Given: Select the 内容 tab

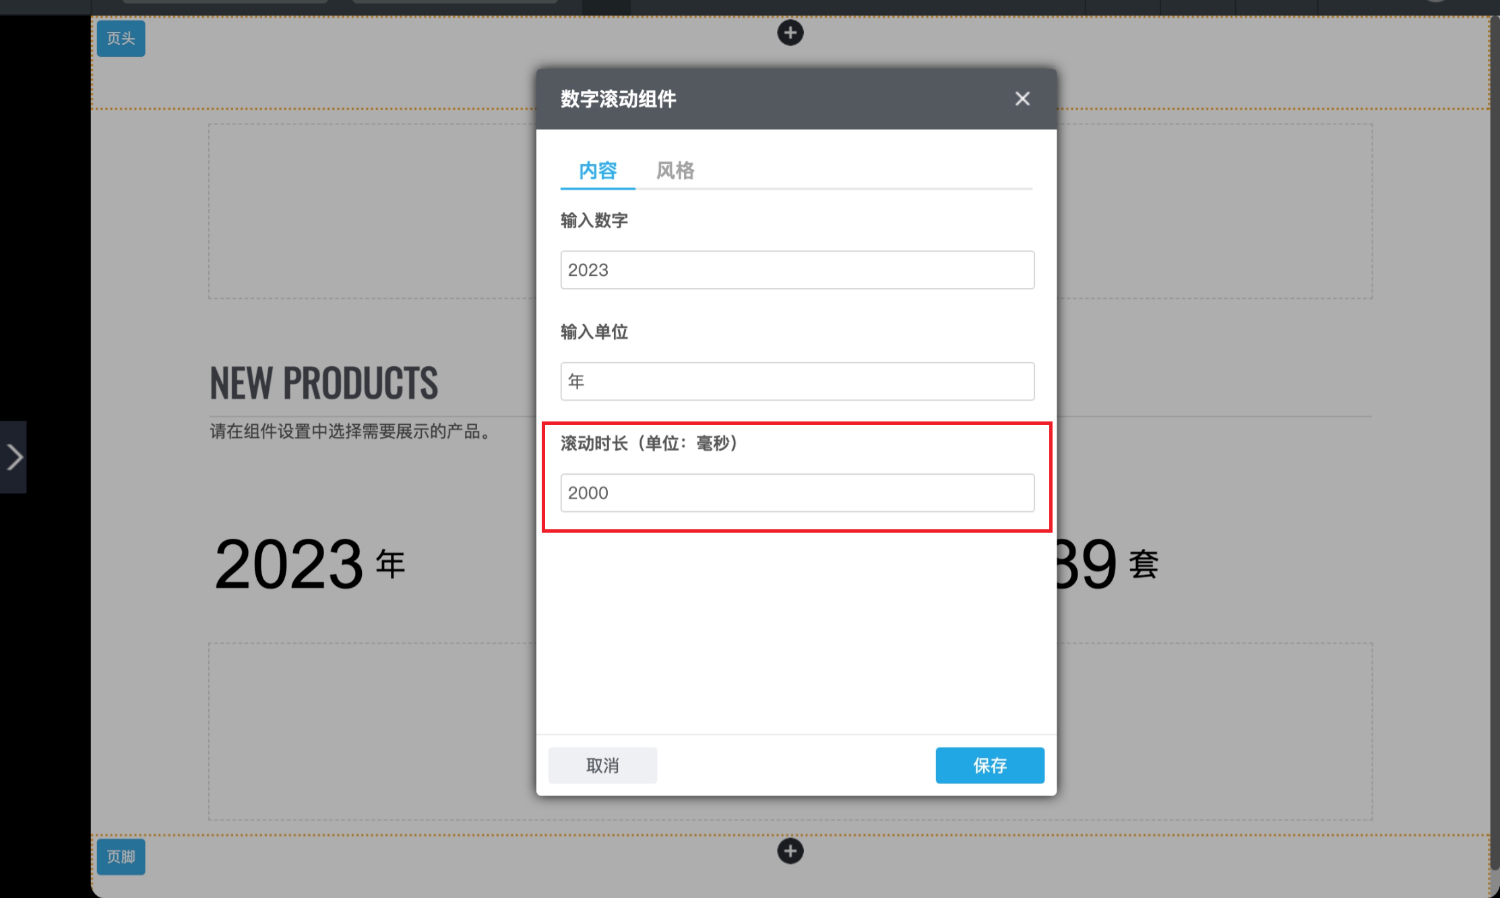Looking at the screenshot, I should pyautogui.click(x=598, y=171).
